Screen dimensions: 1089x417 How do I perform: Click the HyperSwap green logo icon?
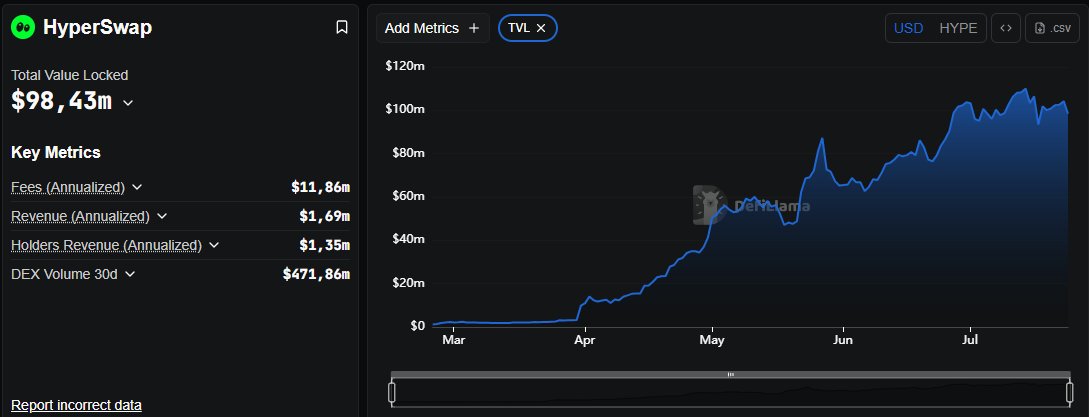tap(23, 27)
